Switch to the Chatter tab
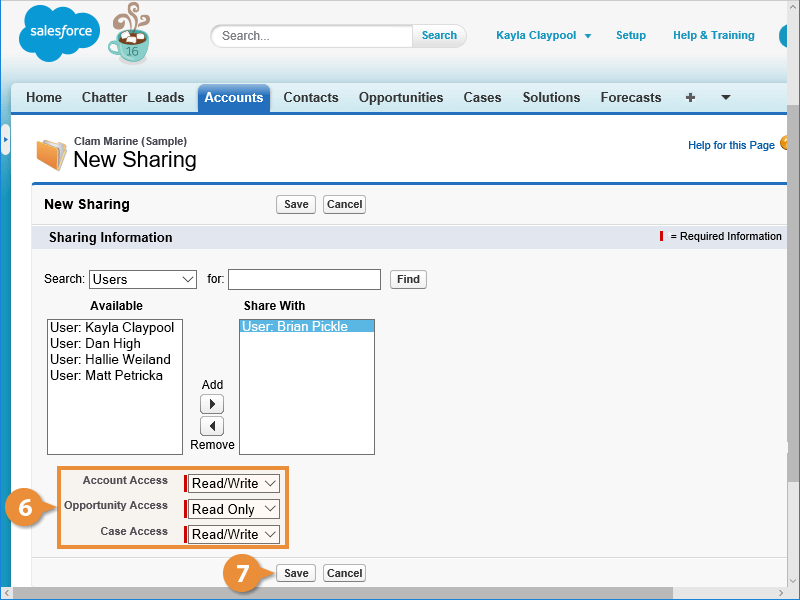Viewport: 800px width, 600px height. click(105, 97)
